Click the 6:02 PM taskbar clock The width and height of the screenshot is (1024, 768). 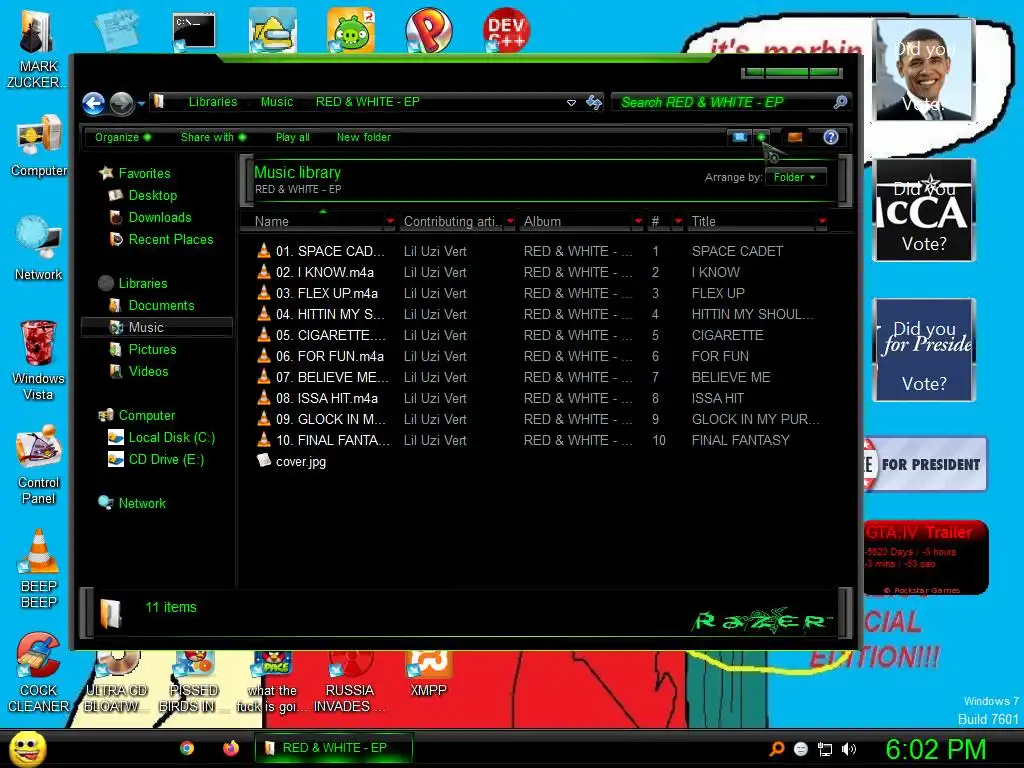click(935, 749)
